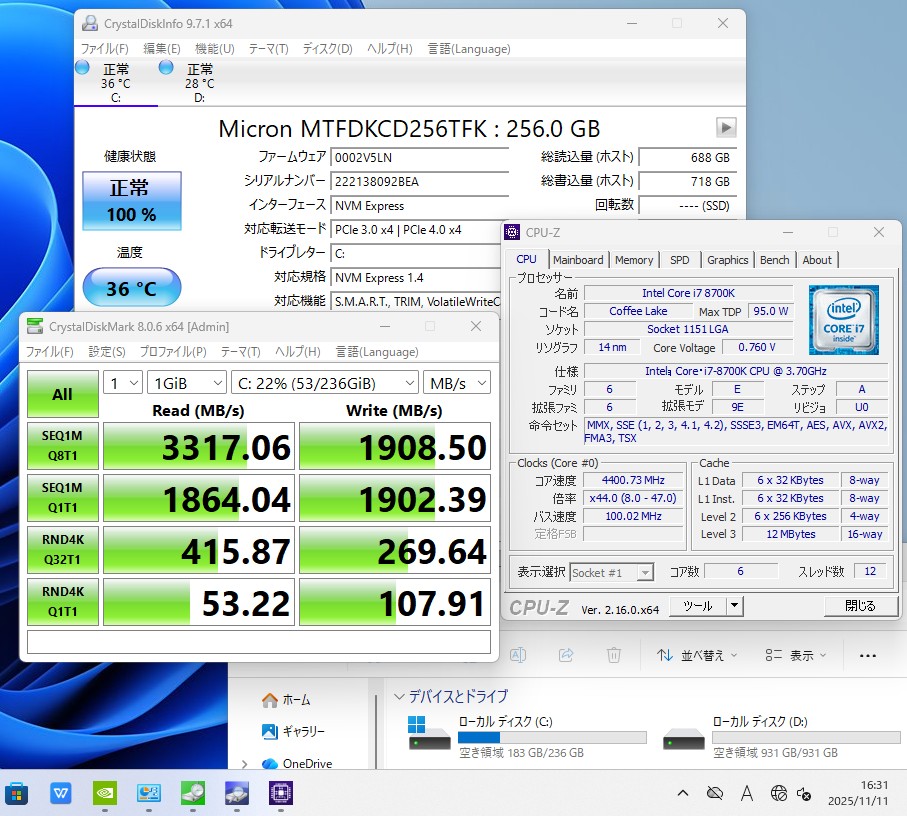Click the delete trash icon in Explorer toolbar
This screenshot has height=816, width=907.
[614, 655]
